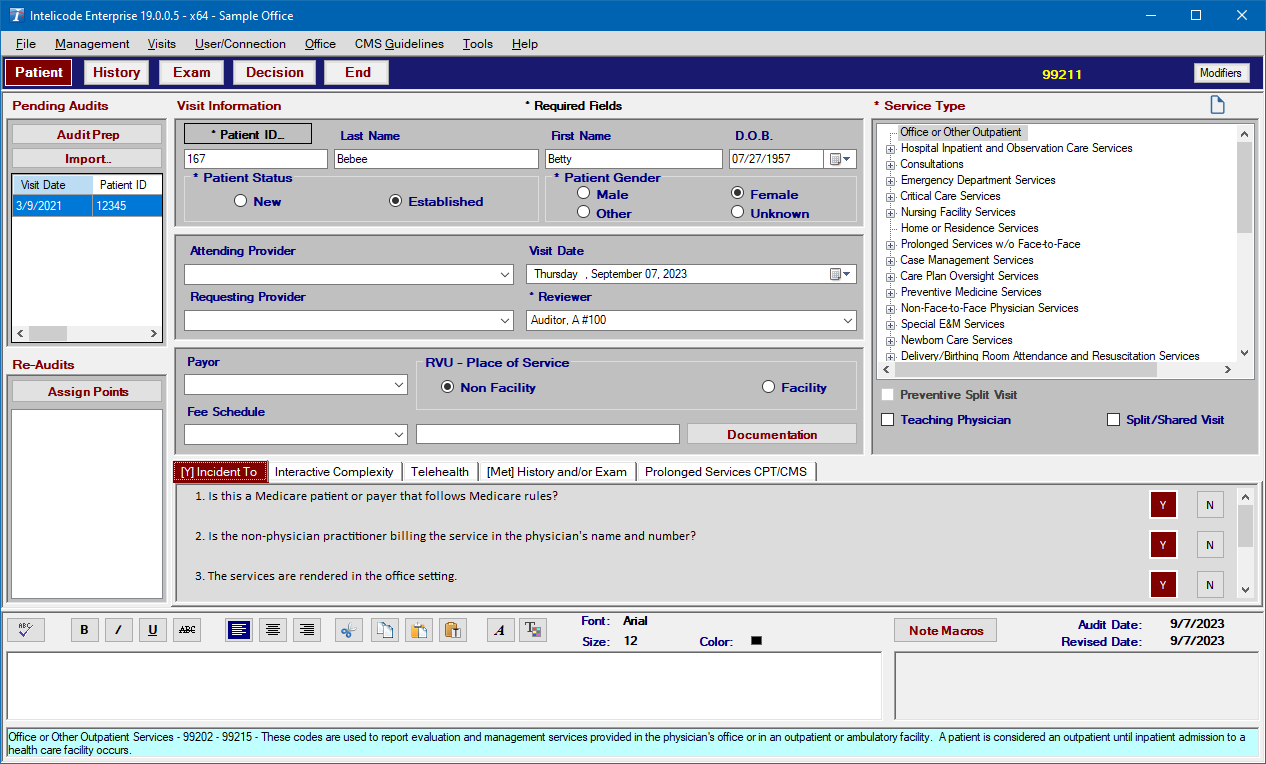Go to the Decision section

click(275, 72)
